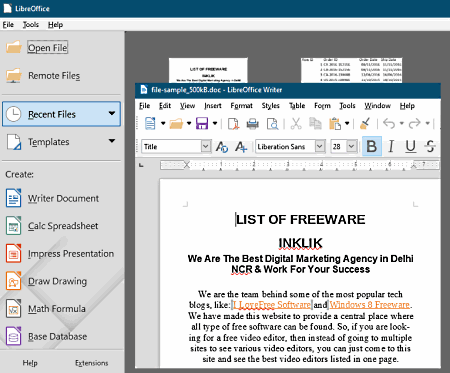Viewport: 450px width, 373px height.
Task: Open the Writer Form menu
Action: pyautogui.click(x=322, y=106)
